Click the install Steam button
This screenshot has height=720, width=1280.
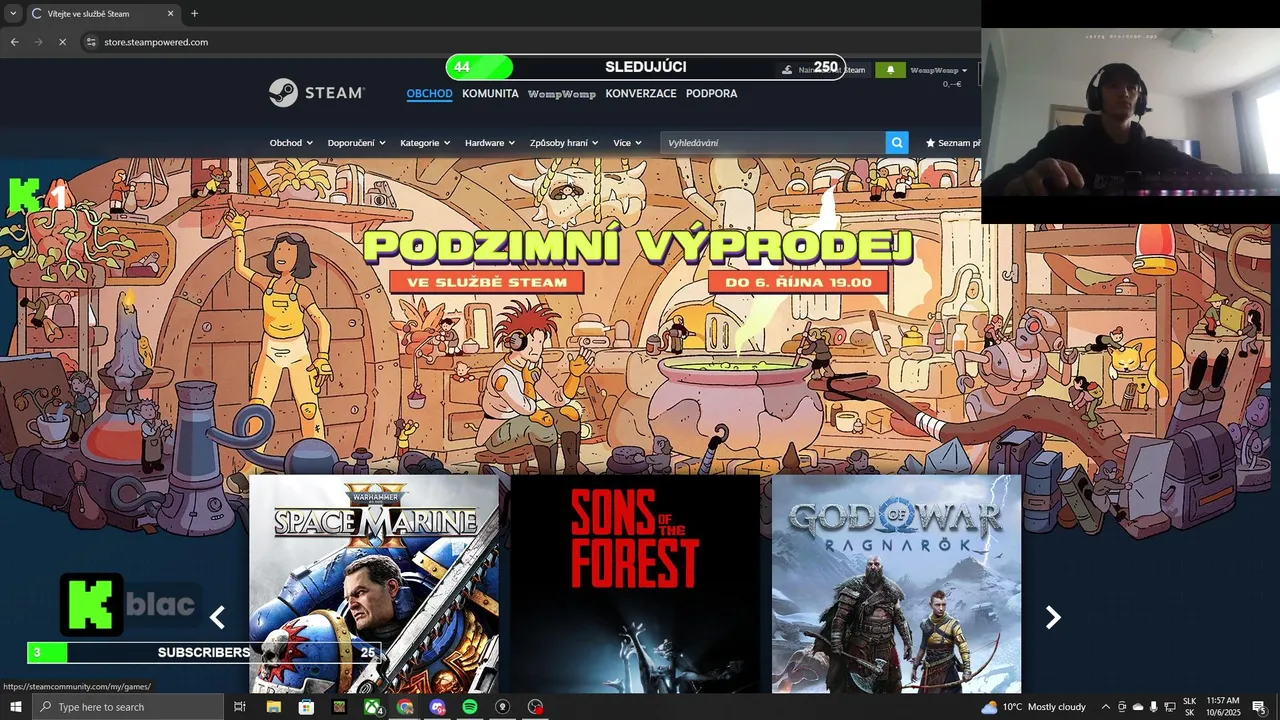[x=822, y=70]
